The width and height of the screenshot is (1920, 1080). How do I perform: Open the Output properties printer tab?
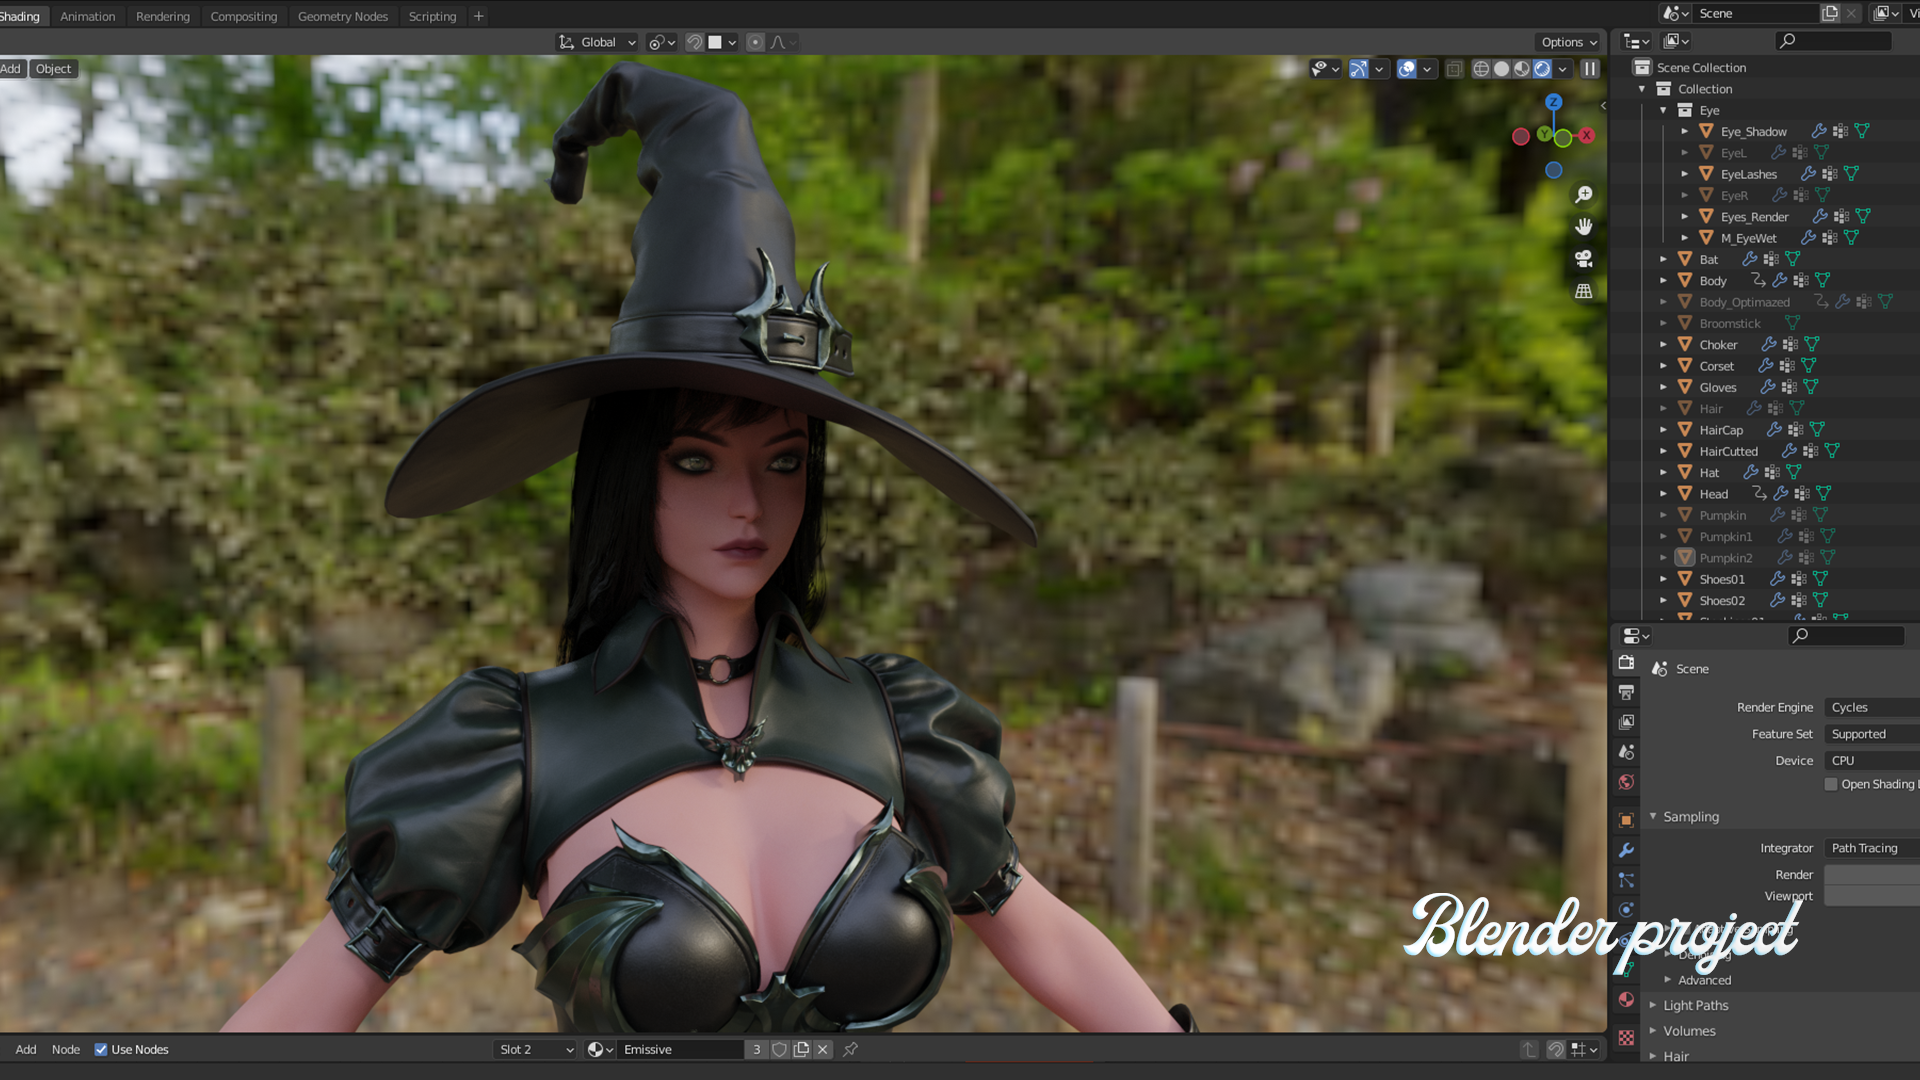[1627, 692]
